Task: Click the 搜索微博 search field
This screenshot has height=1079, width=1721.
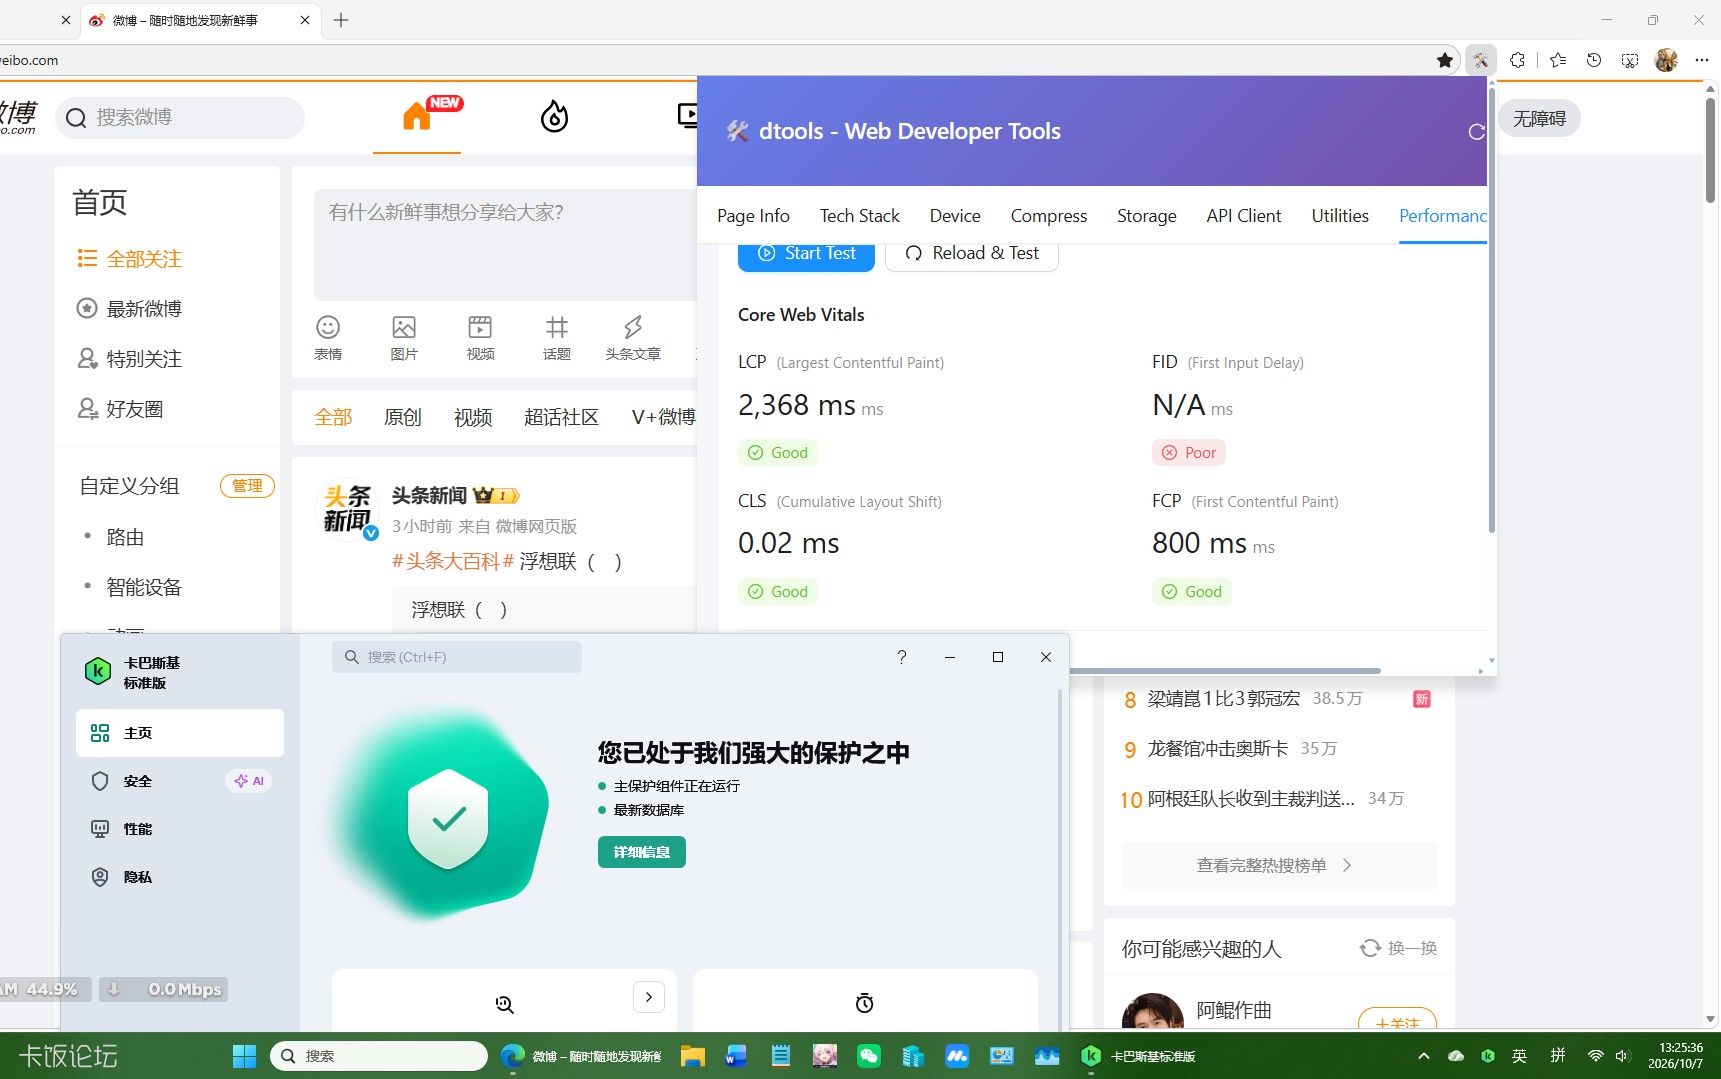Action: coord(180,118)
